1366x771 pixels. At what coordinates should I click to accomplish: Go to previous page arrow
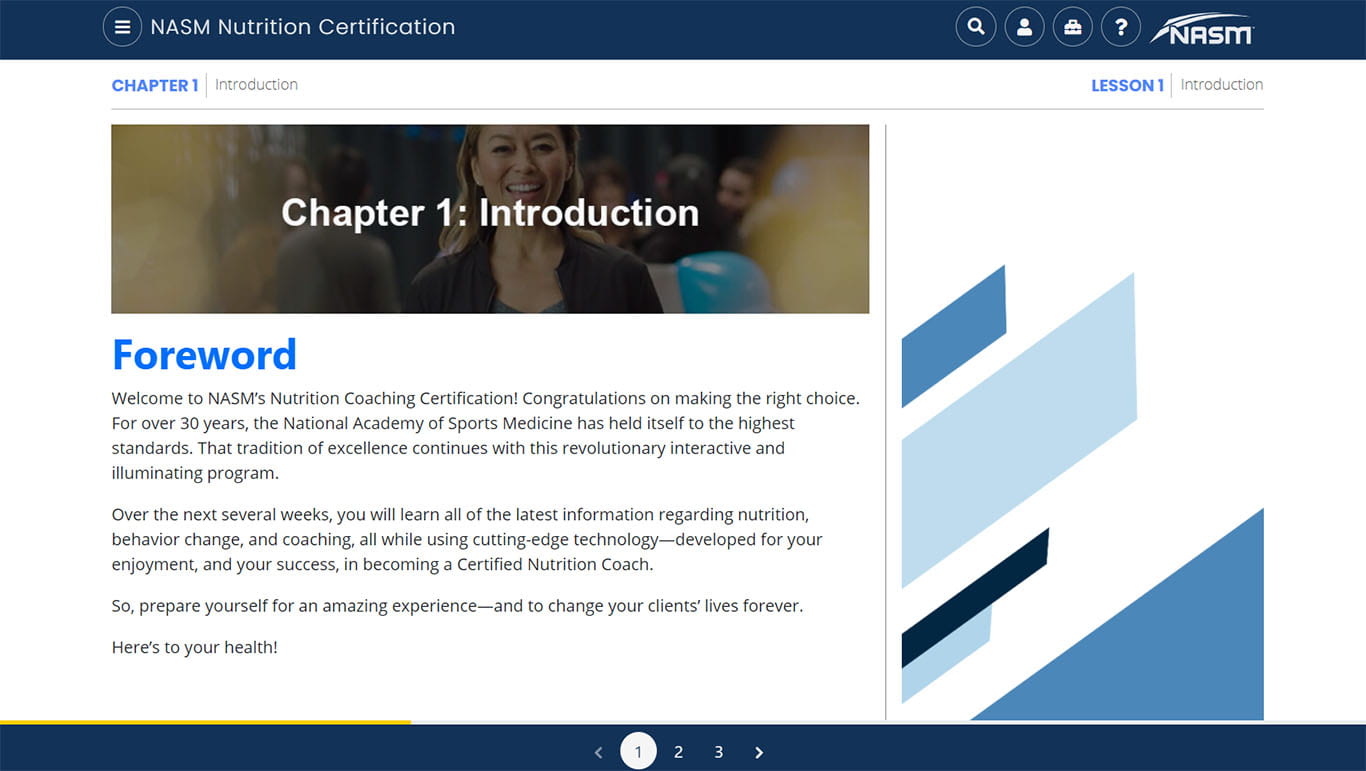click(598, 752)
